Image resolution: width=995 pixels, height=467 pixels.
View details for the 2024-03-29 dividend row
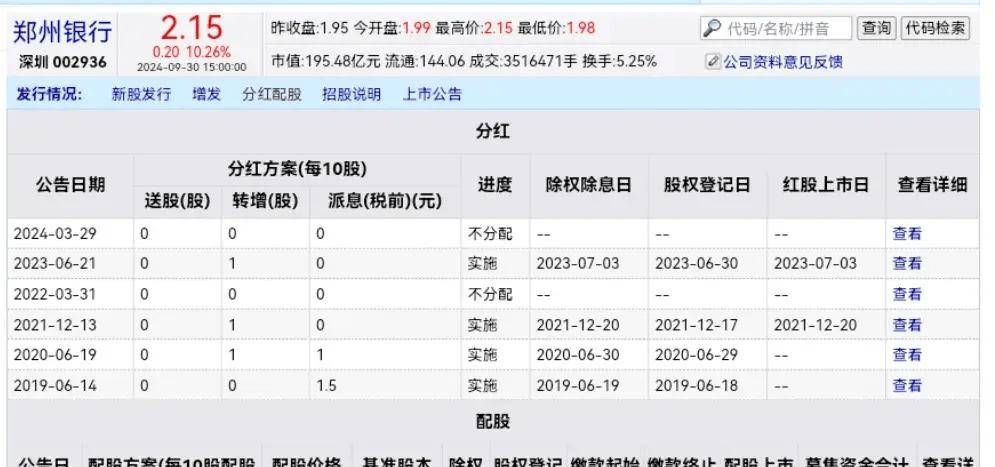pos(907,234)
